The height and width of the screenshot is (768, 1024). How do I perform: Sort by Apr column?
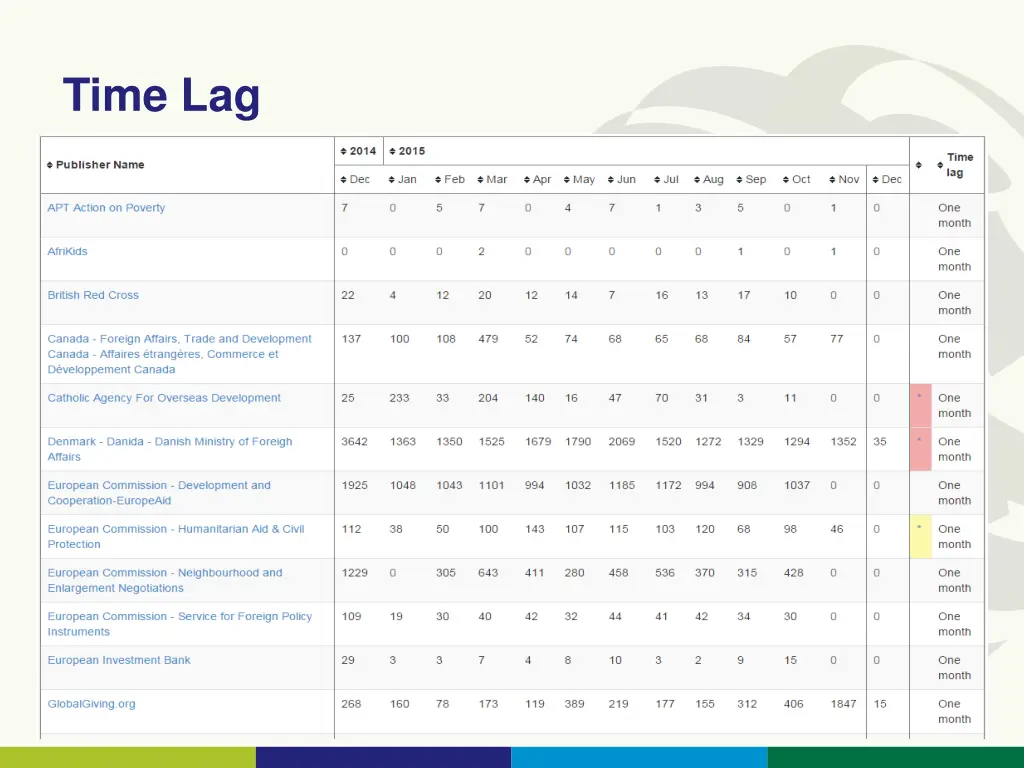(537, 180)
